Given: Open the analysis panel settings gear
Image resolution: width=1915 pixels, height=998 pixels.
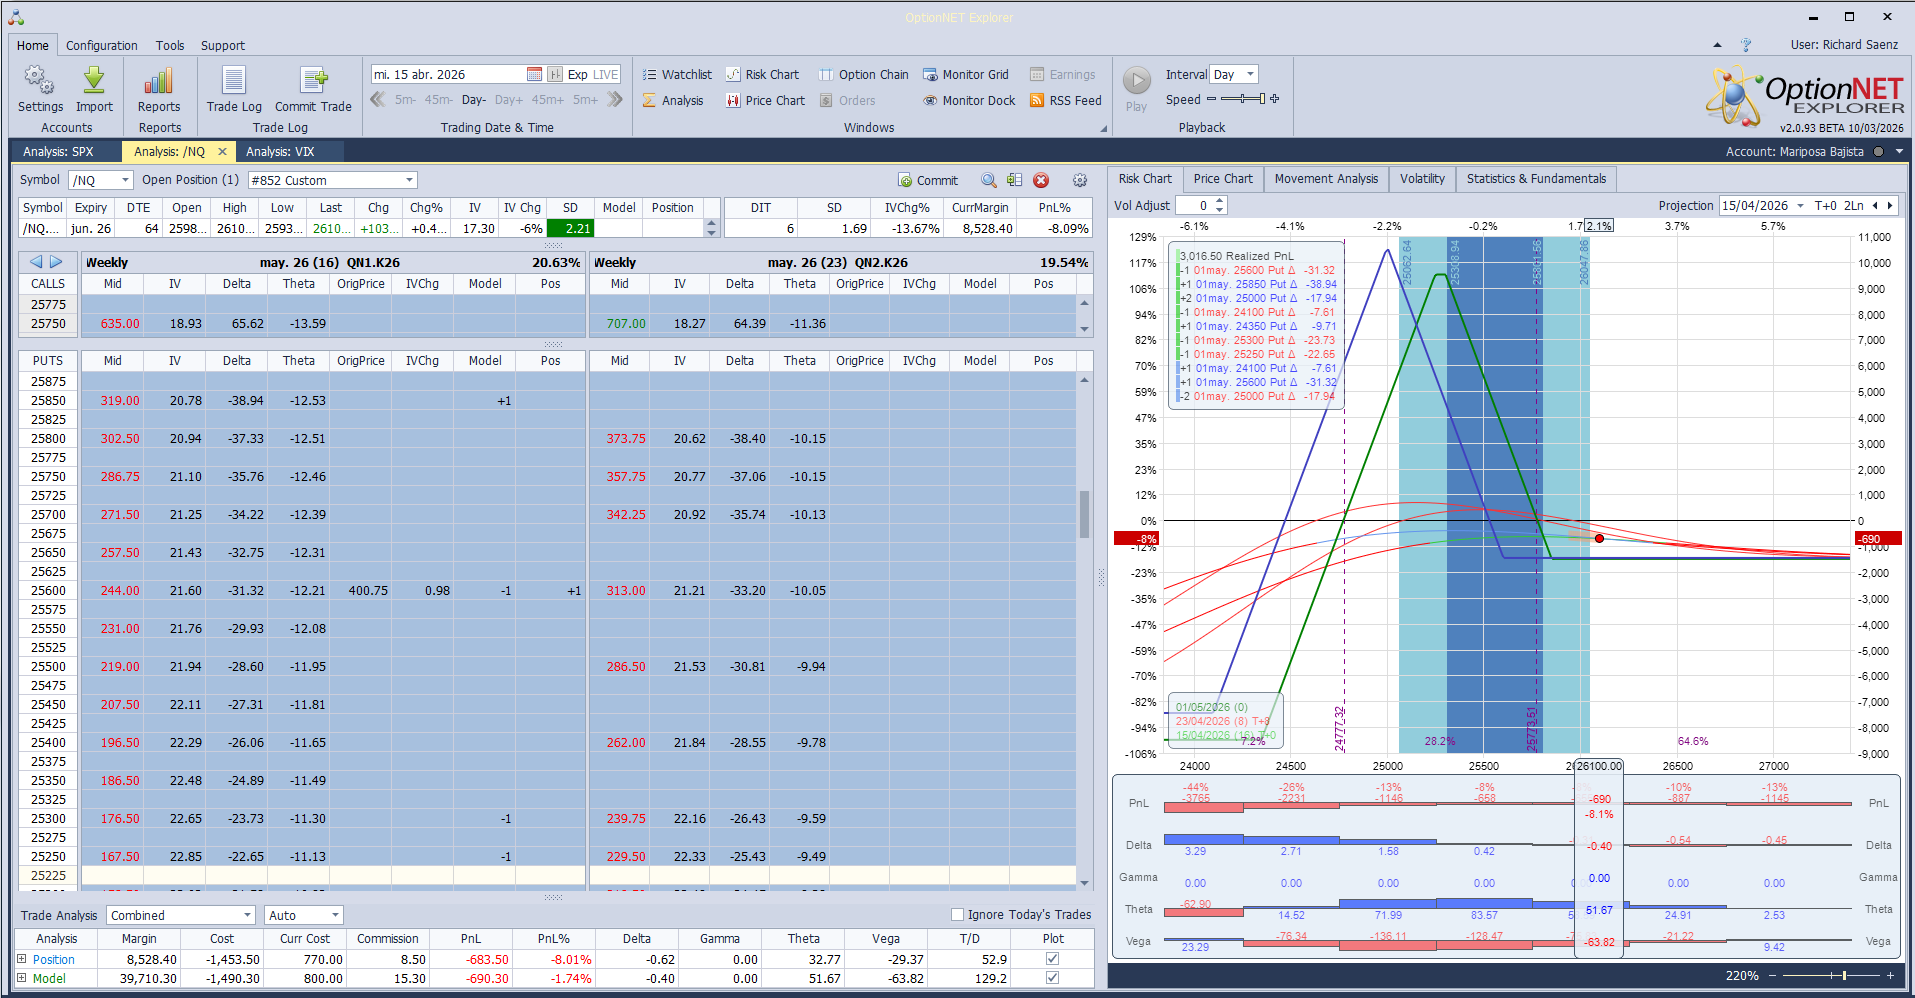Looking at the screenshot, I should [1080, 180].
